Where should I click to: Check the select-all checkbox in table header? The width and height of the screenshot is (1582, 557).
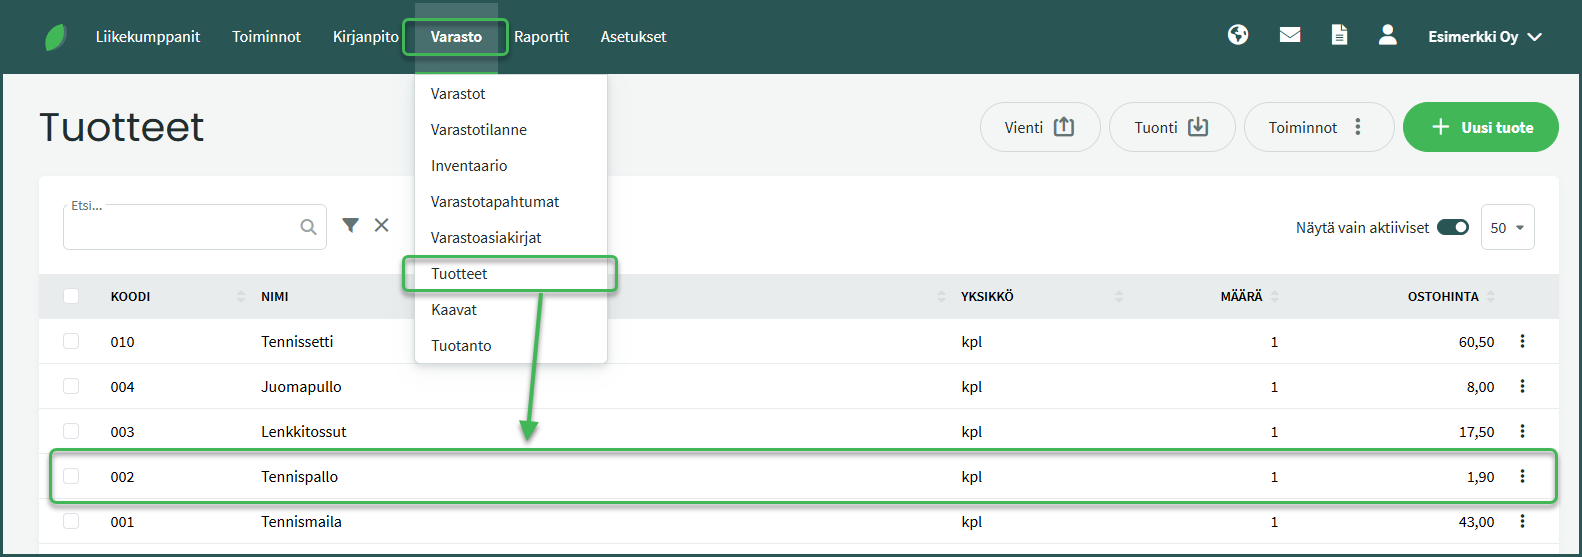(71, 296)
